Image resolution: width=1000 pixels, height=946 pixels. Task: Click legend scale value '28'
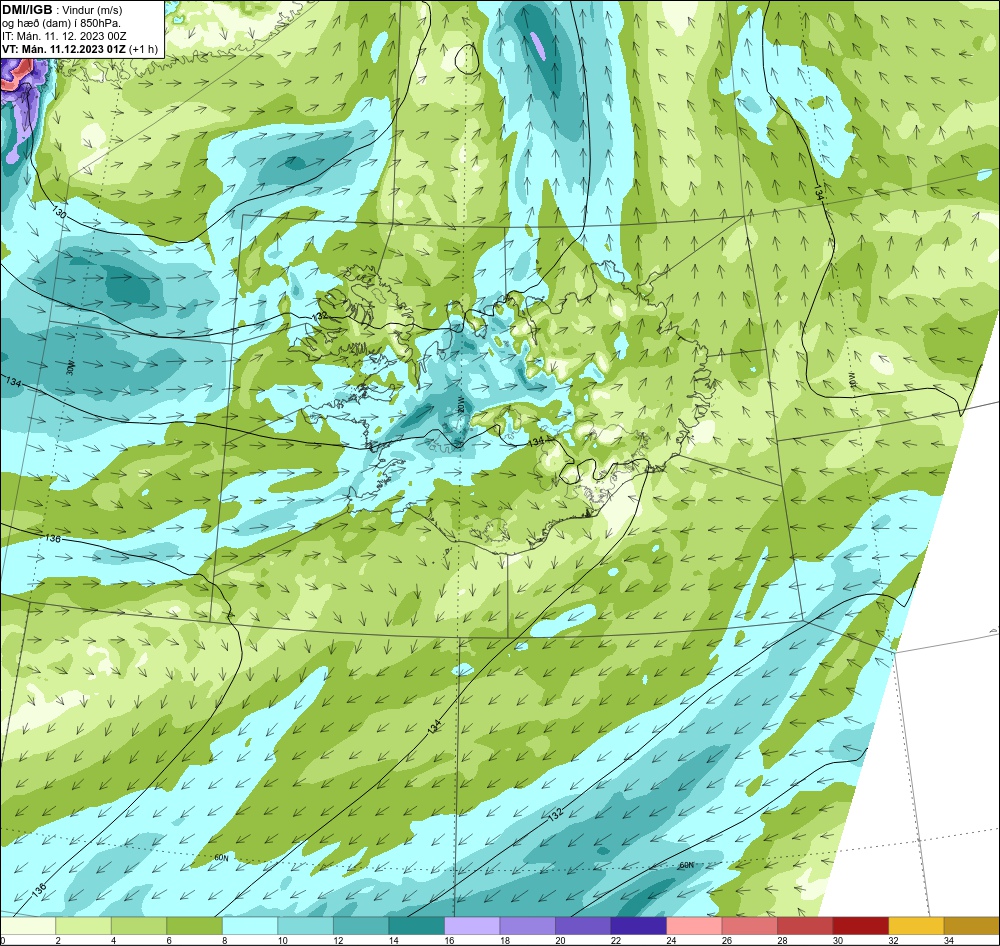[x=782, y=940]
